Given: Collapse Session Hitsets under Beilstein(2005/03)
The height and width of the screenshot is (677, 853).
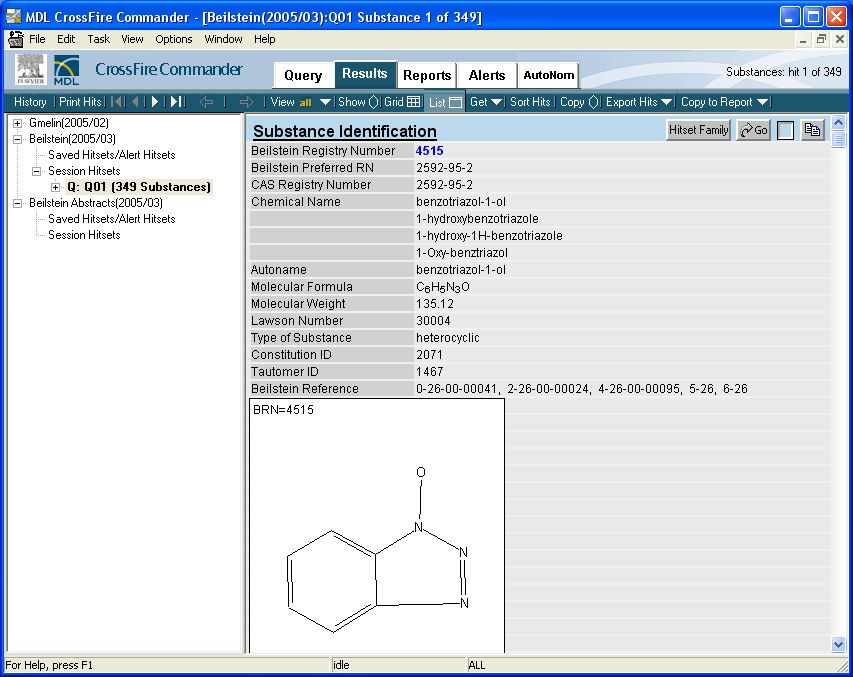Looking at the screenshot, I should pos(36,171).
